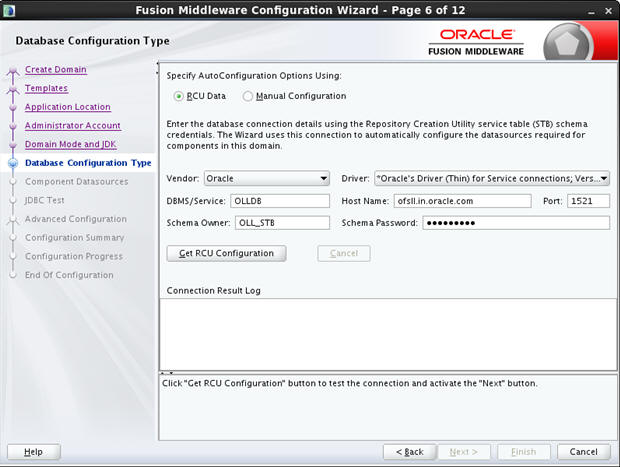Open the Administrator Account step
Viewport: 620px width, 467px height.
(x=73, y=125)
